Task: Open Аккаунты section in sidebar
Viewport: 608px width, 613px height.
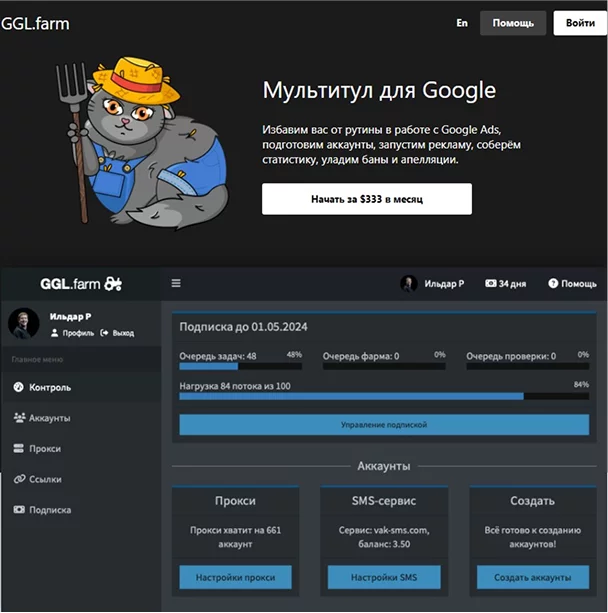Action: (x=49, y=418)
